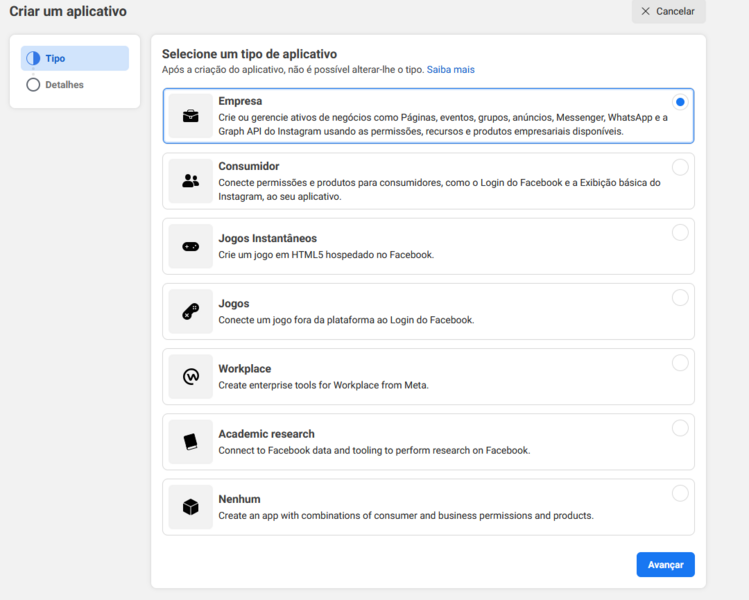Click the 'Crie um jogo em HTML5' description

click(326, 255)
